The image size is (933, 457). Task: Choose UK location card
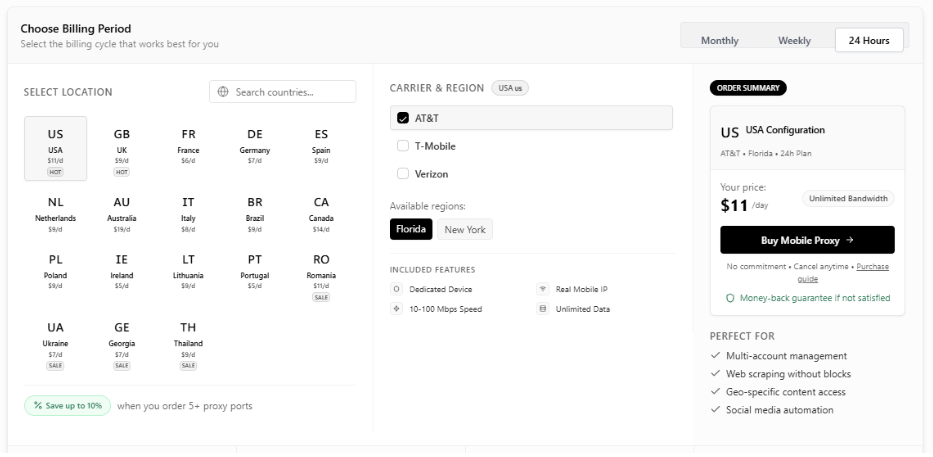coord(121,148)
